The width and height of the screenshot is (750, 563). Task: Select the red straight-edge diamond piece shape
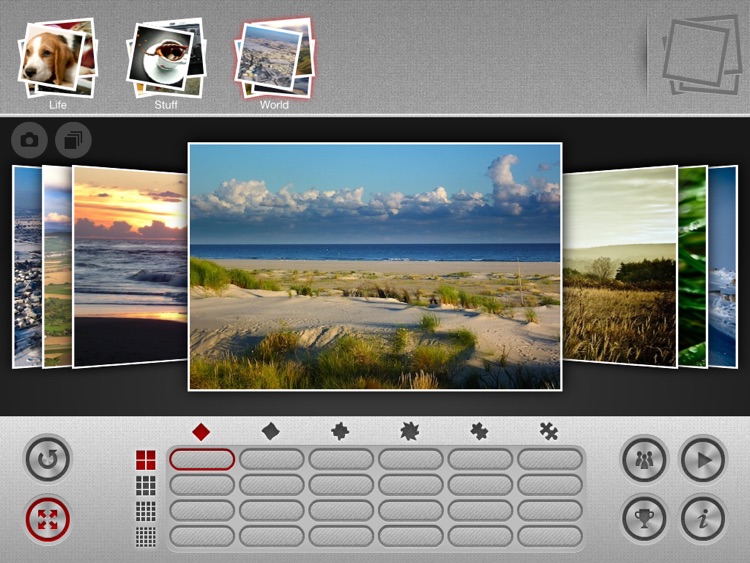[x=201, y=432]
